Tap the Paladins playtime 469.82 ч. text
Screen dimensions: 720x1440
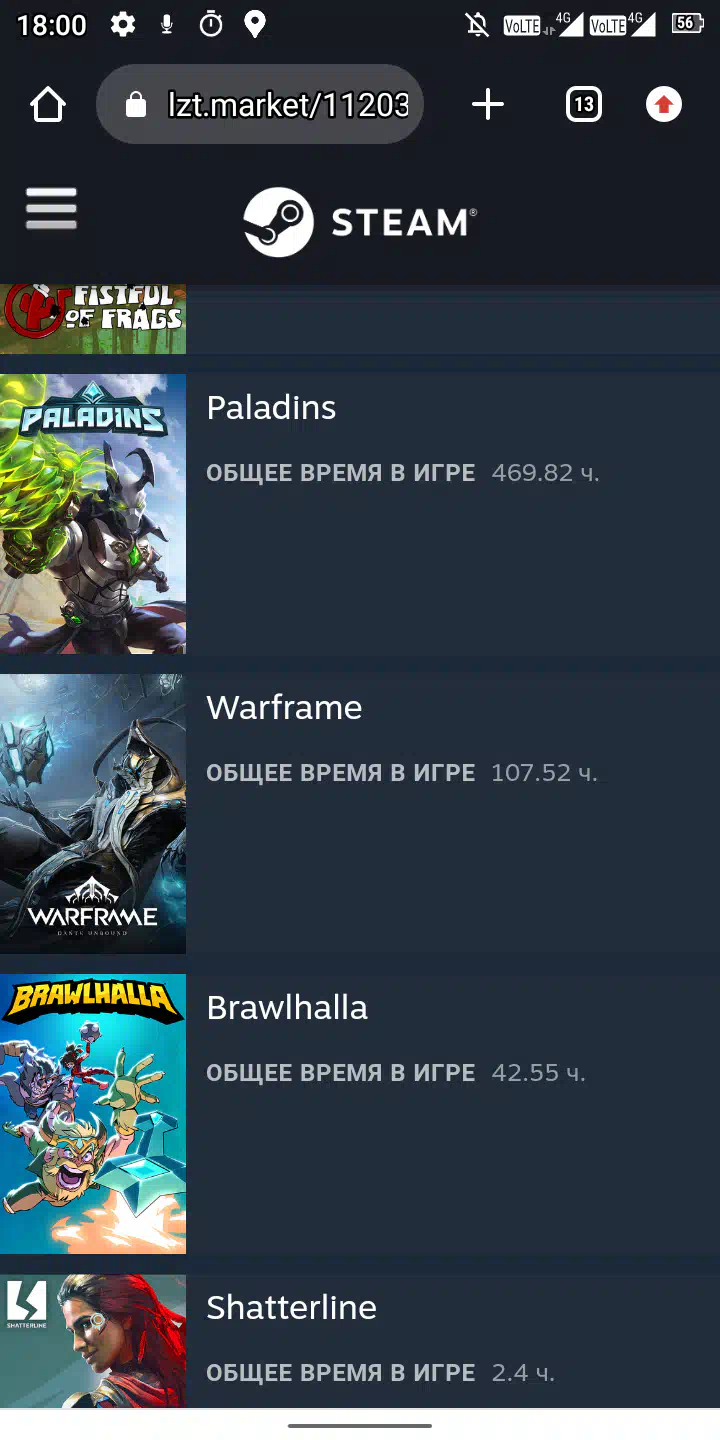coord(545,472)
